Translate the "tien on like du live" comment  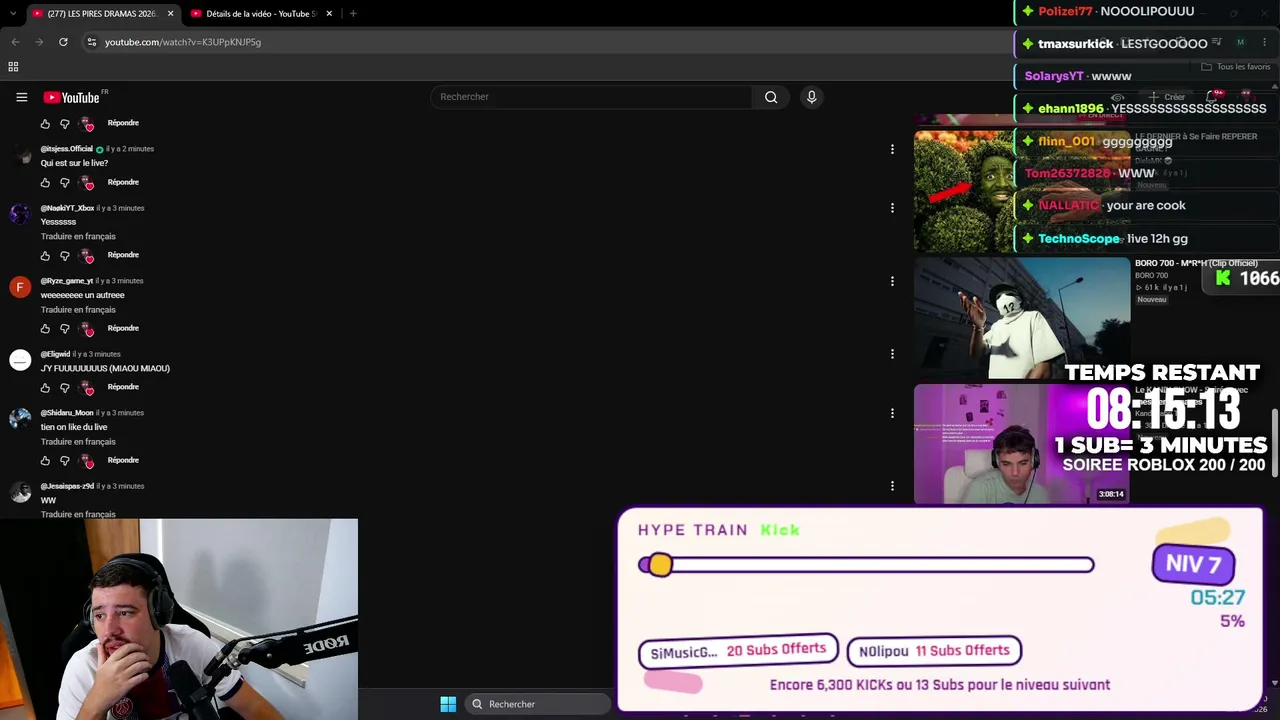point(78,442)
